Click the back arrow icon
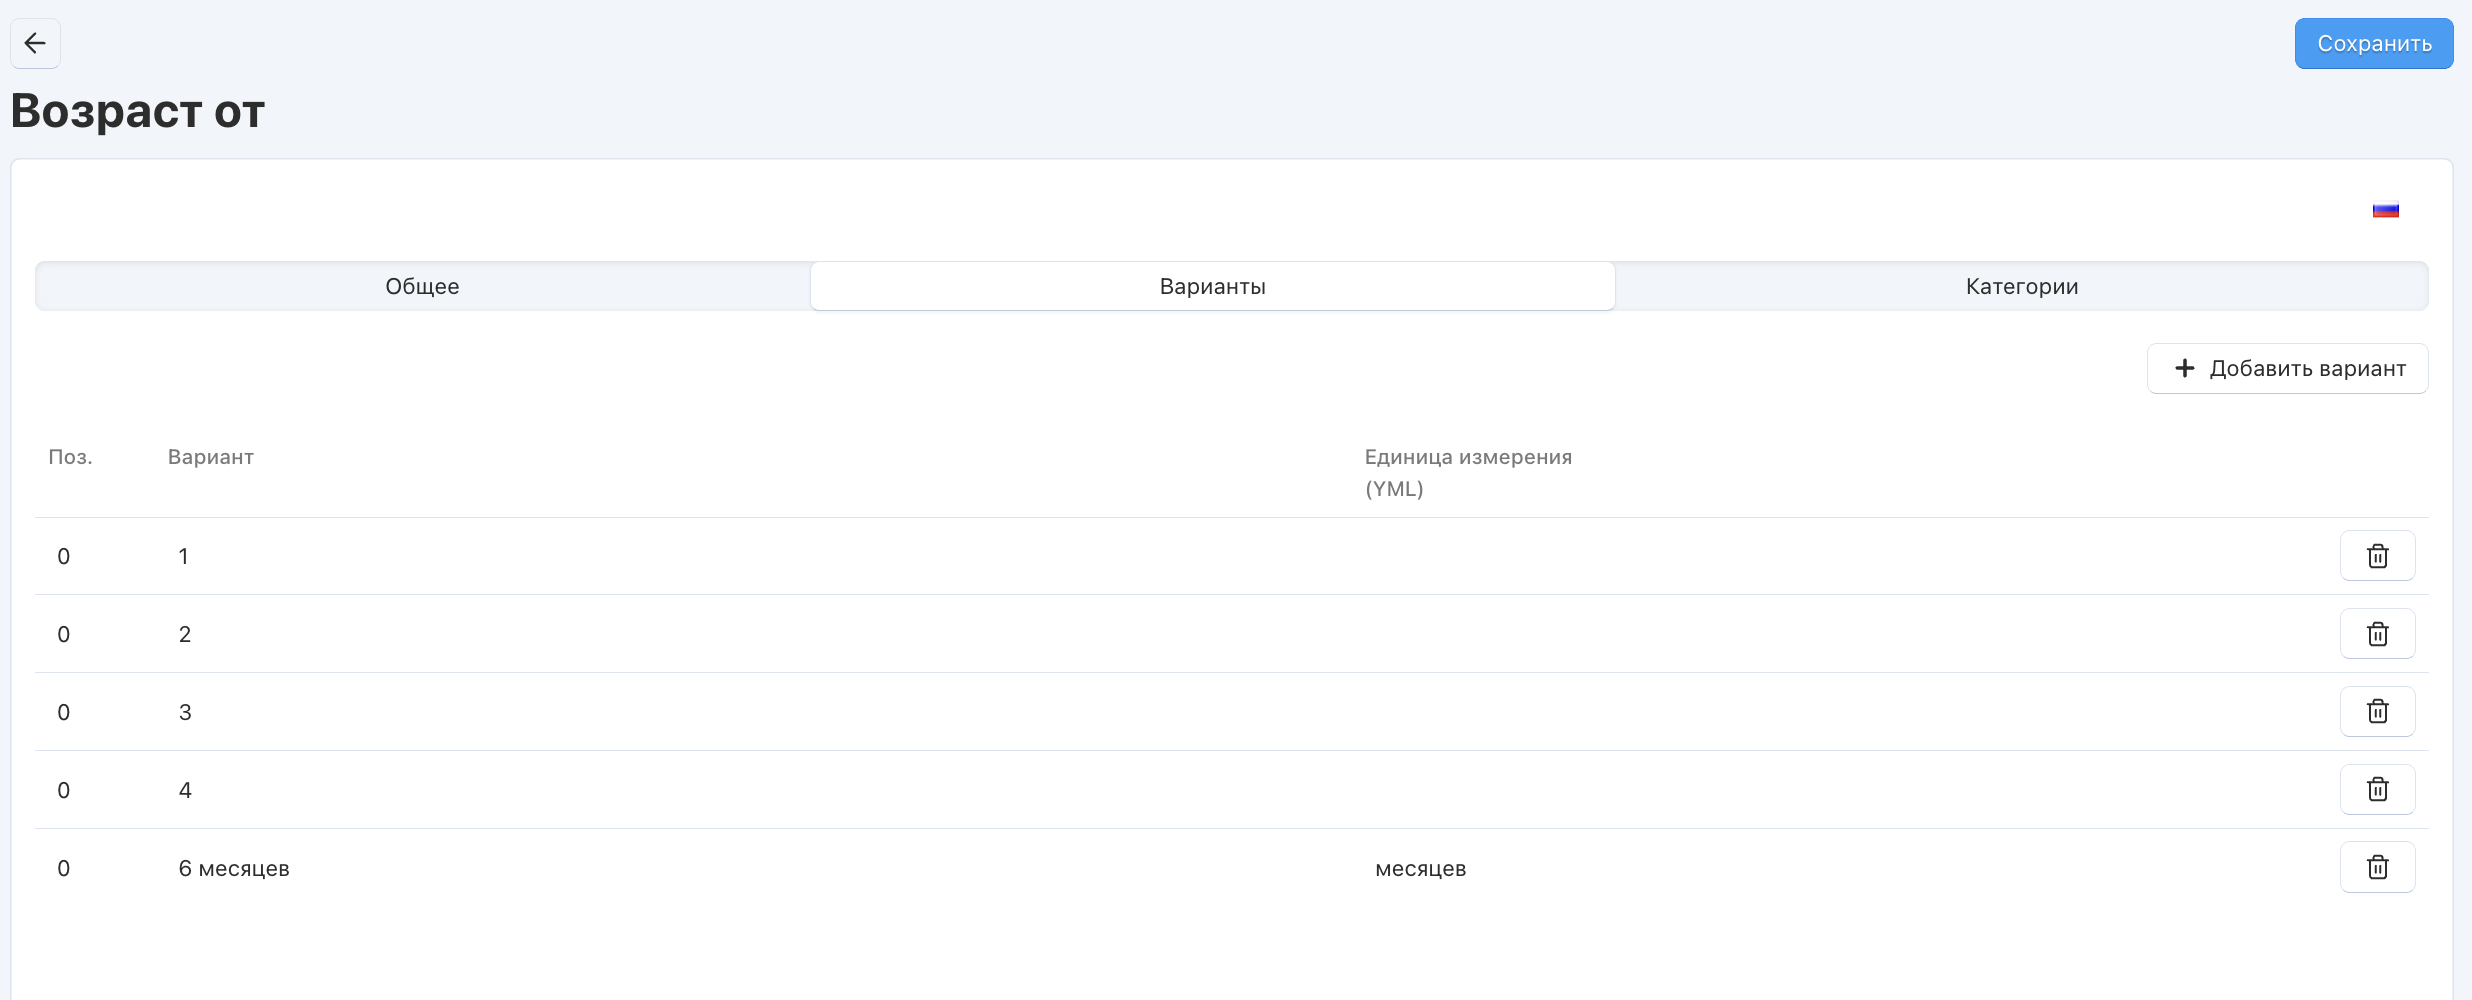Image resolution: width=2472 pixels, height=1000 pixels. pyautogui.click(x=35, y=43)
